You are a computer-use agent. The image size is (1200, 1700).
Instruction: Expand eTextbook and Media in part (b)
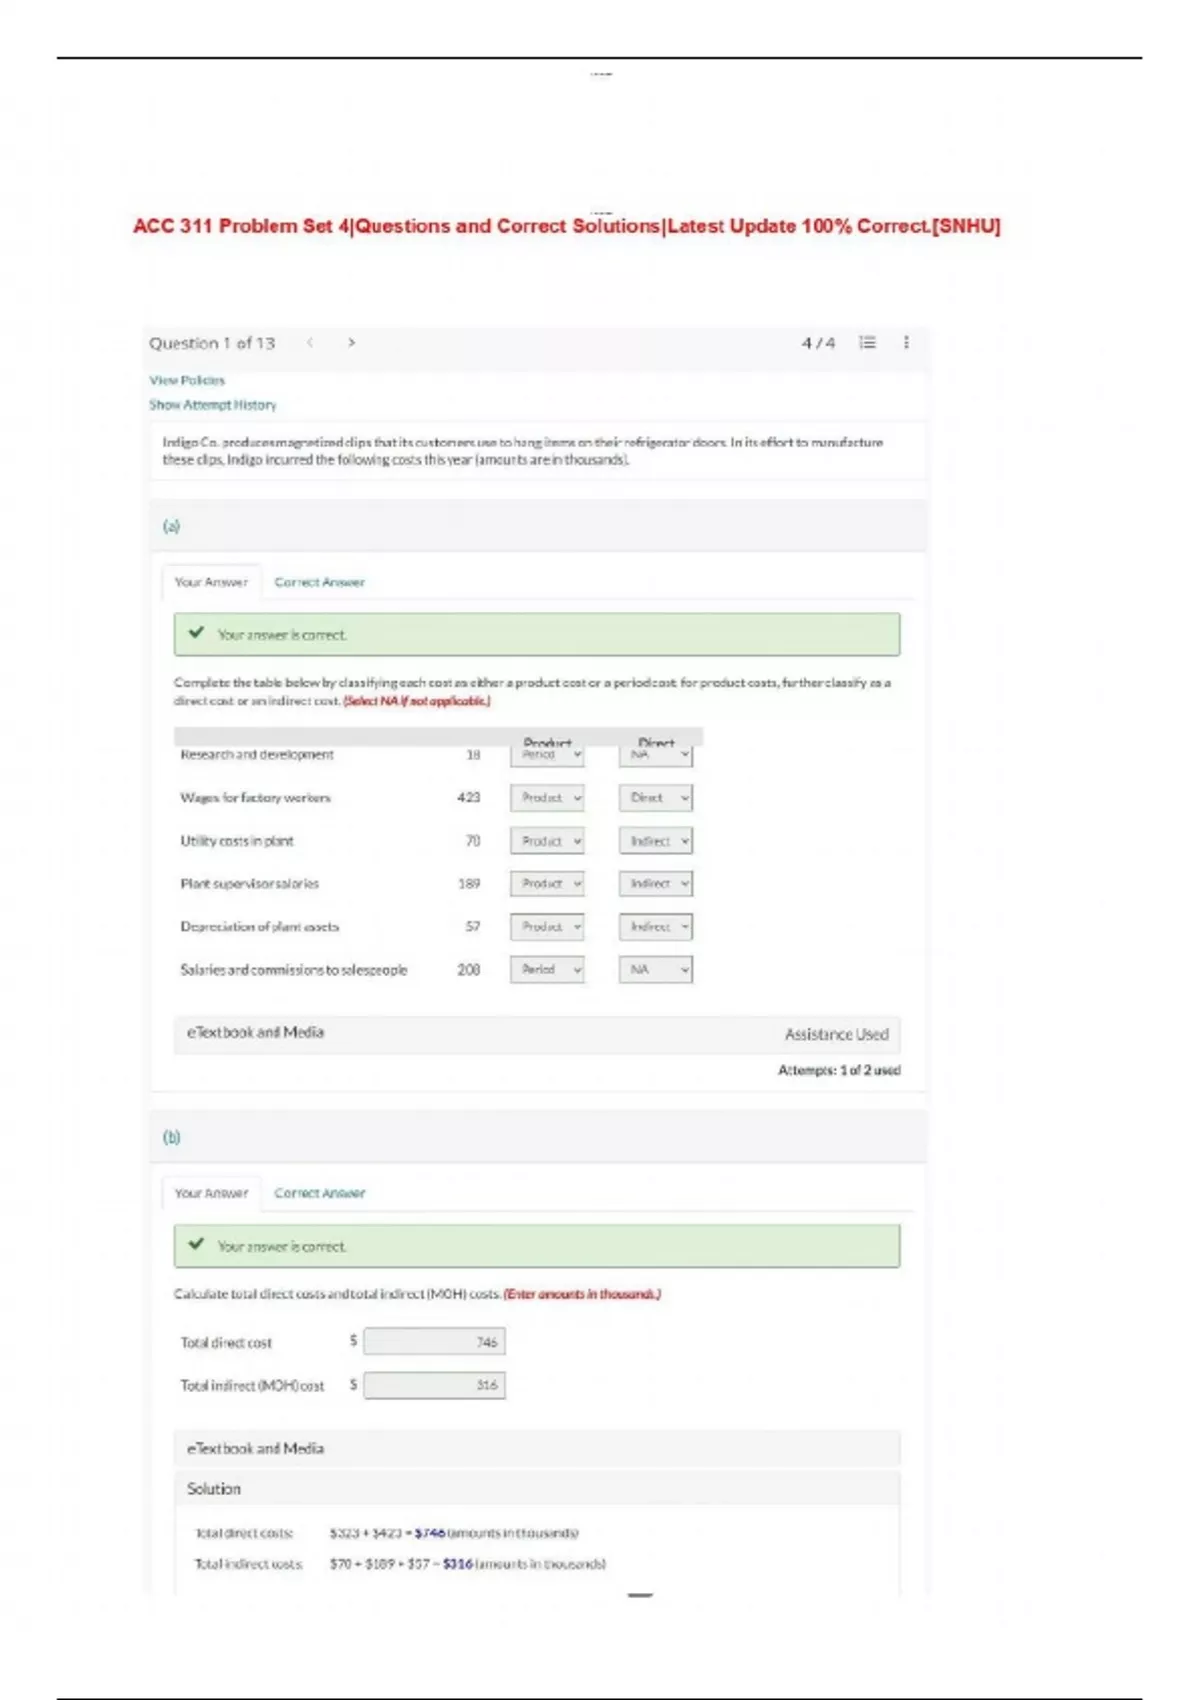[x=255, y=1448]
